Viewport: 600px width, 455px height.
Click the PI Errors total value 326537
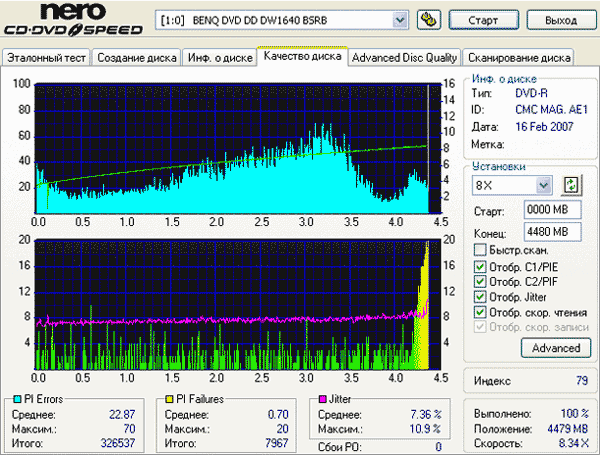point(118,443)
